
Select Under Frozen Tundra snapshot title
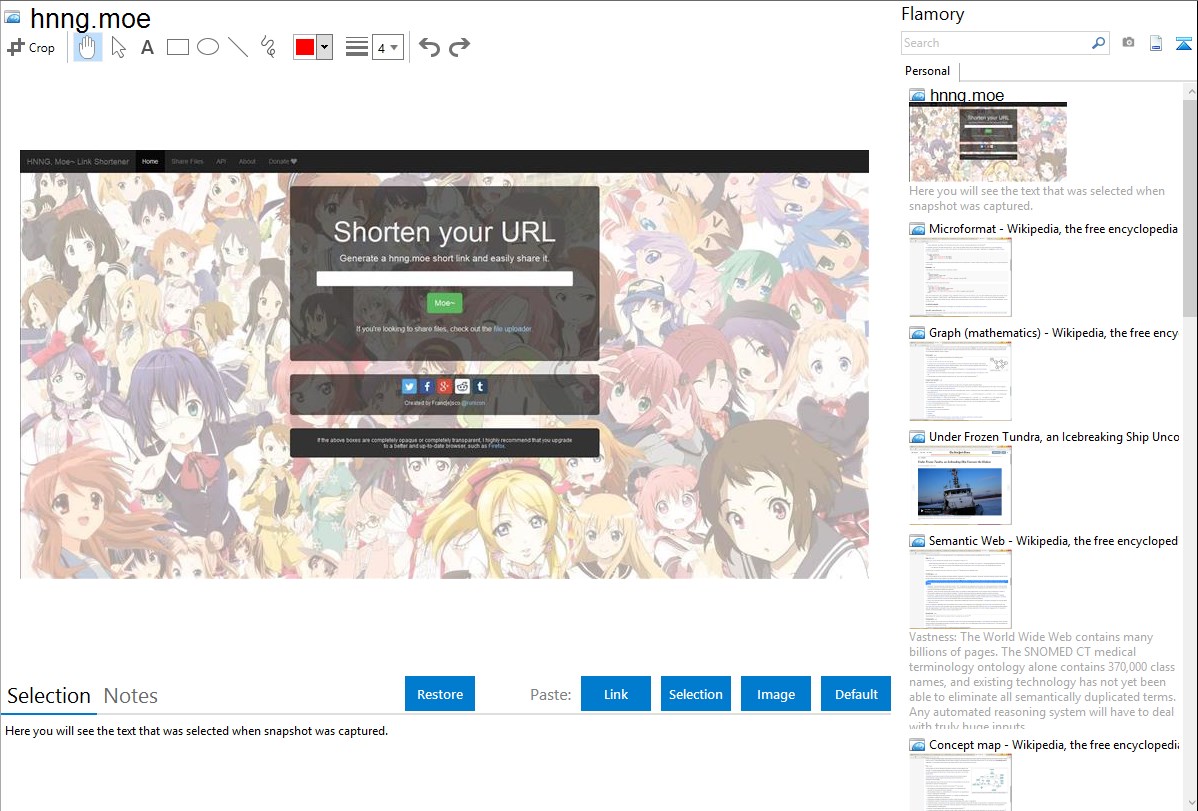1054,436
